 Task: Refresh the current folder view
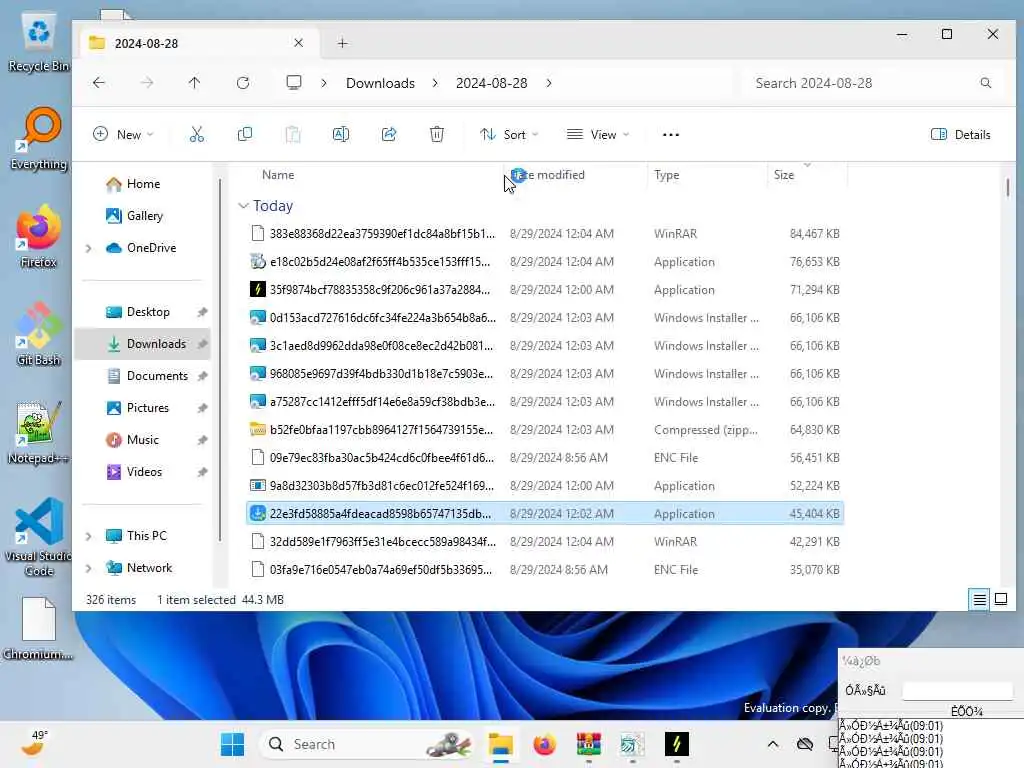click(243, 83)
